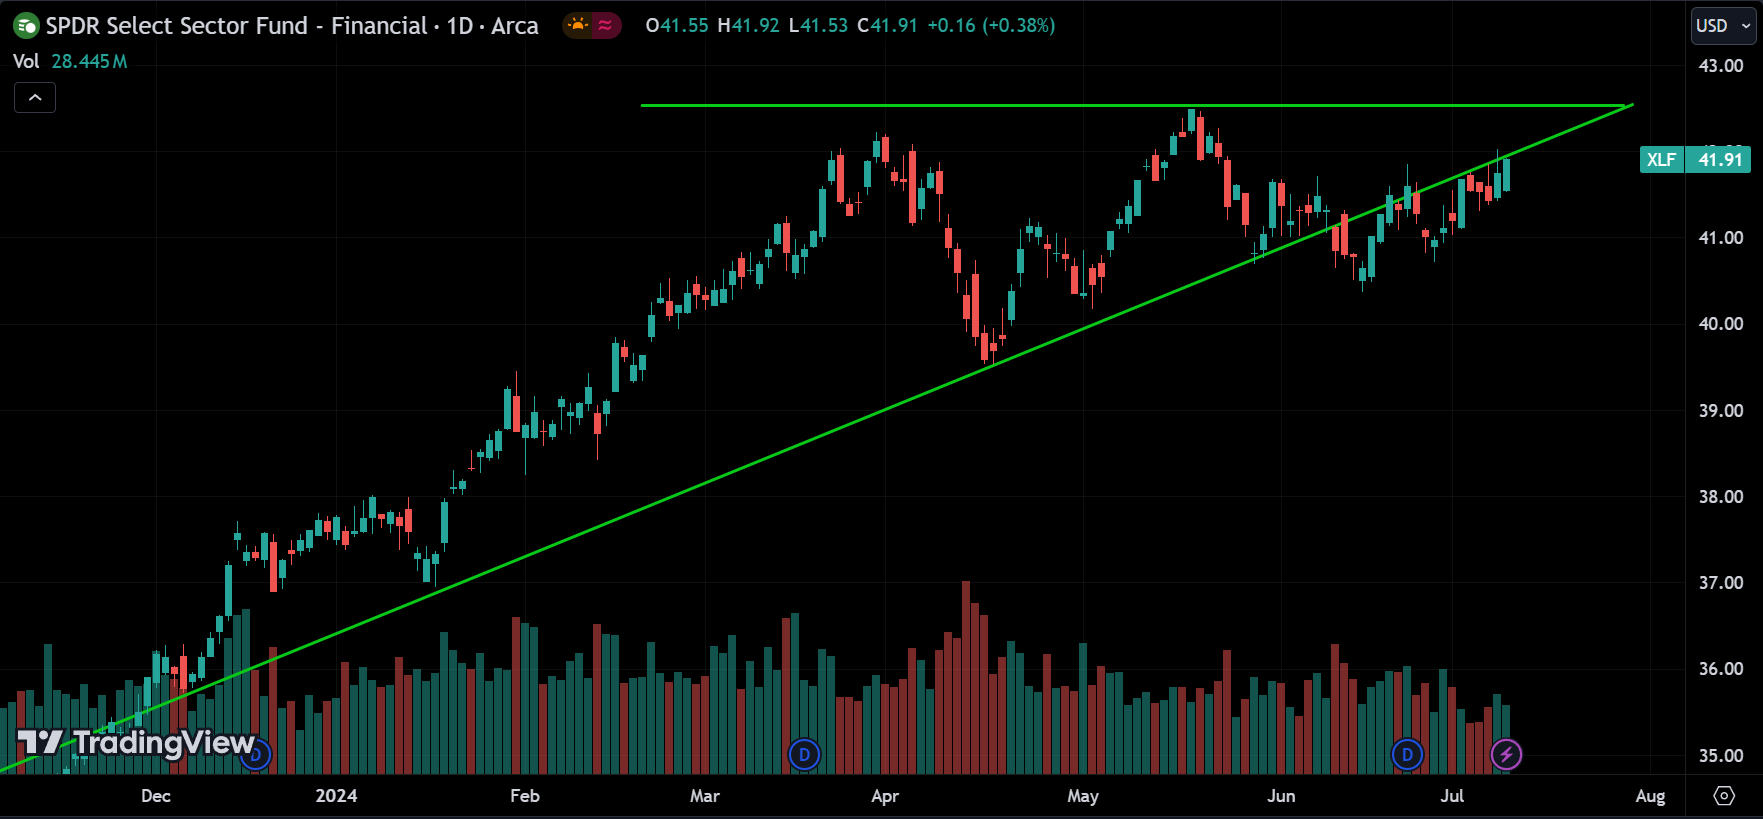Image resolution: width=1763 pixels, height=819 pixels.
Task: Click the current price tag 41.91
Action: pyautogui.click(x=1719, y=159)
